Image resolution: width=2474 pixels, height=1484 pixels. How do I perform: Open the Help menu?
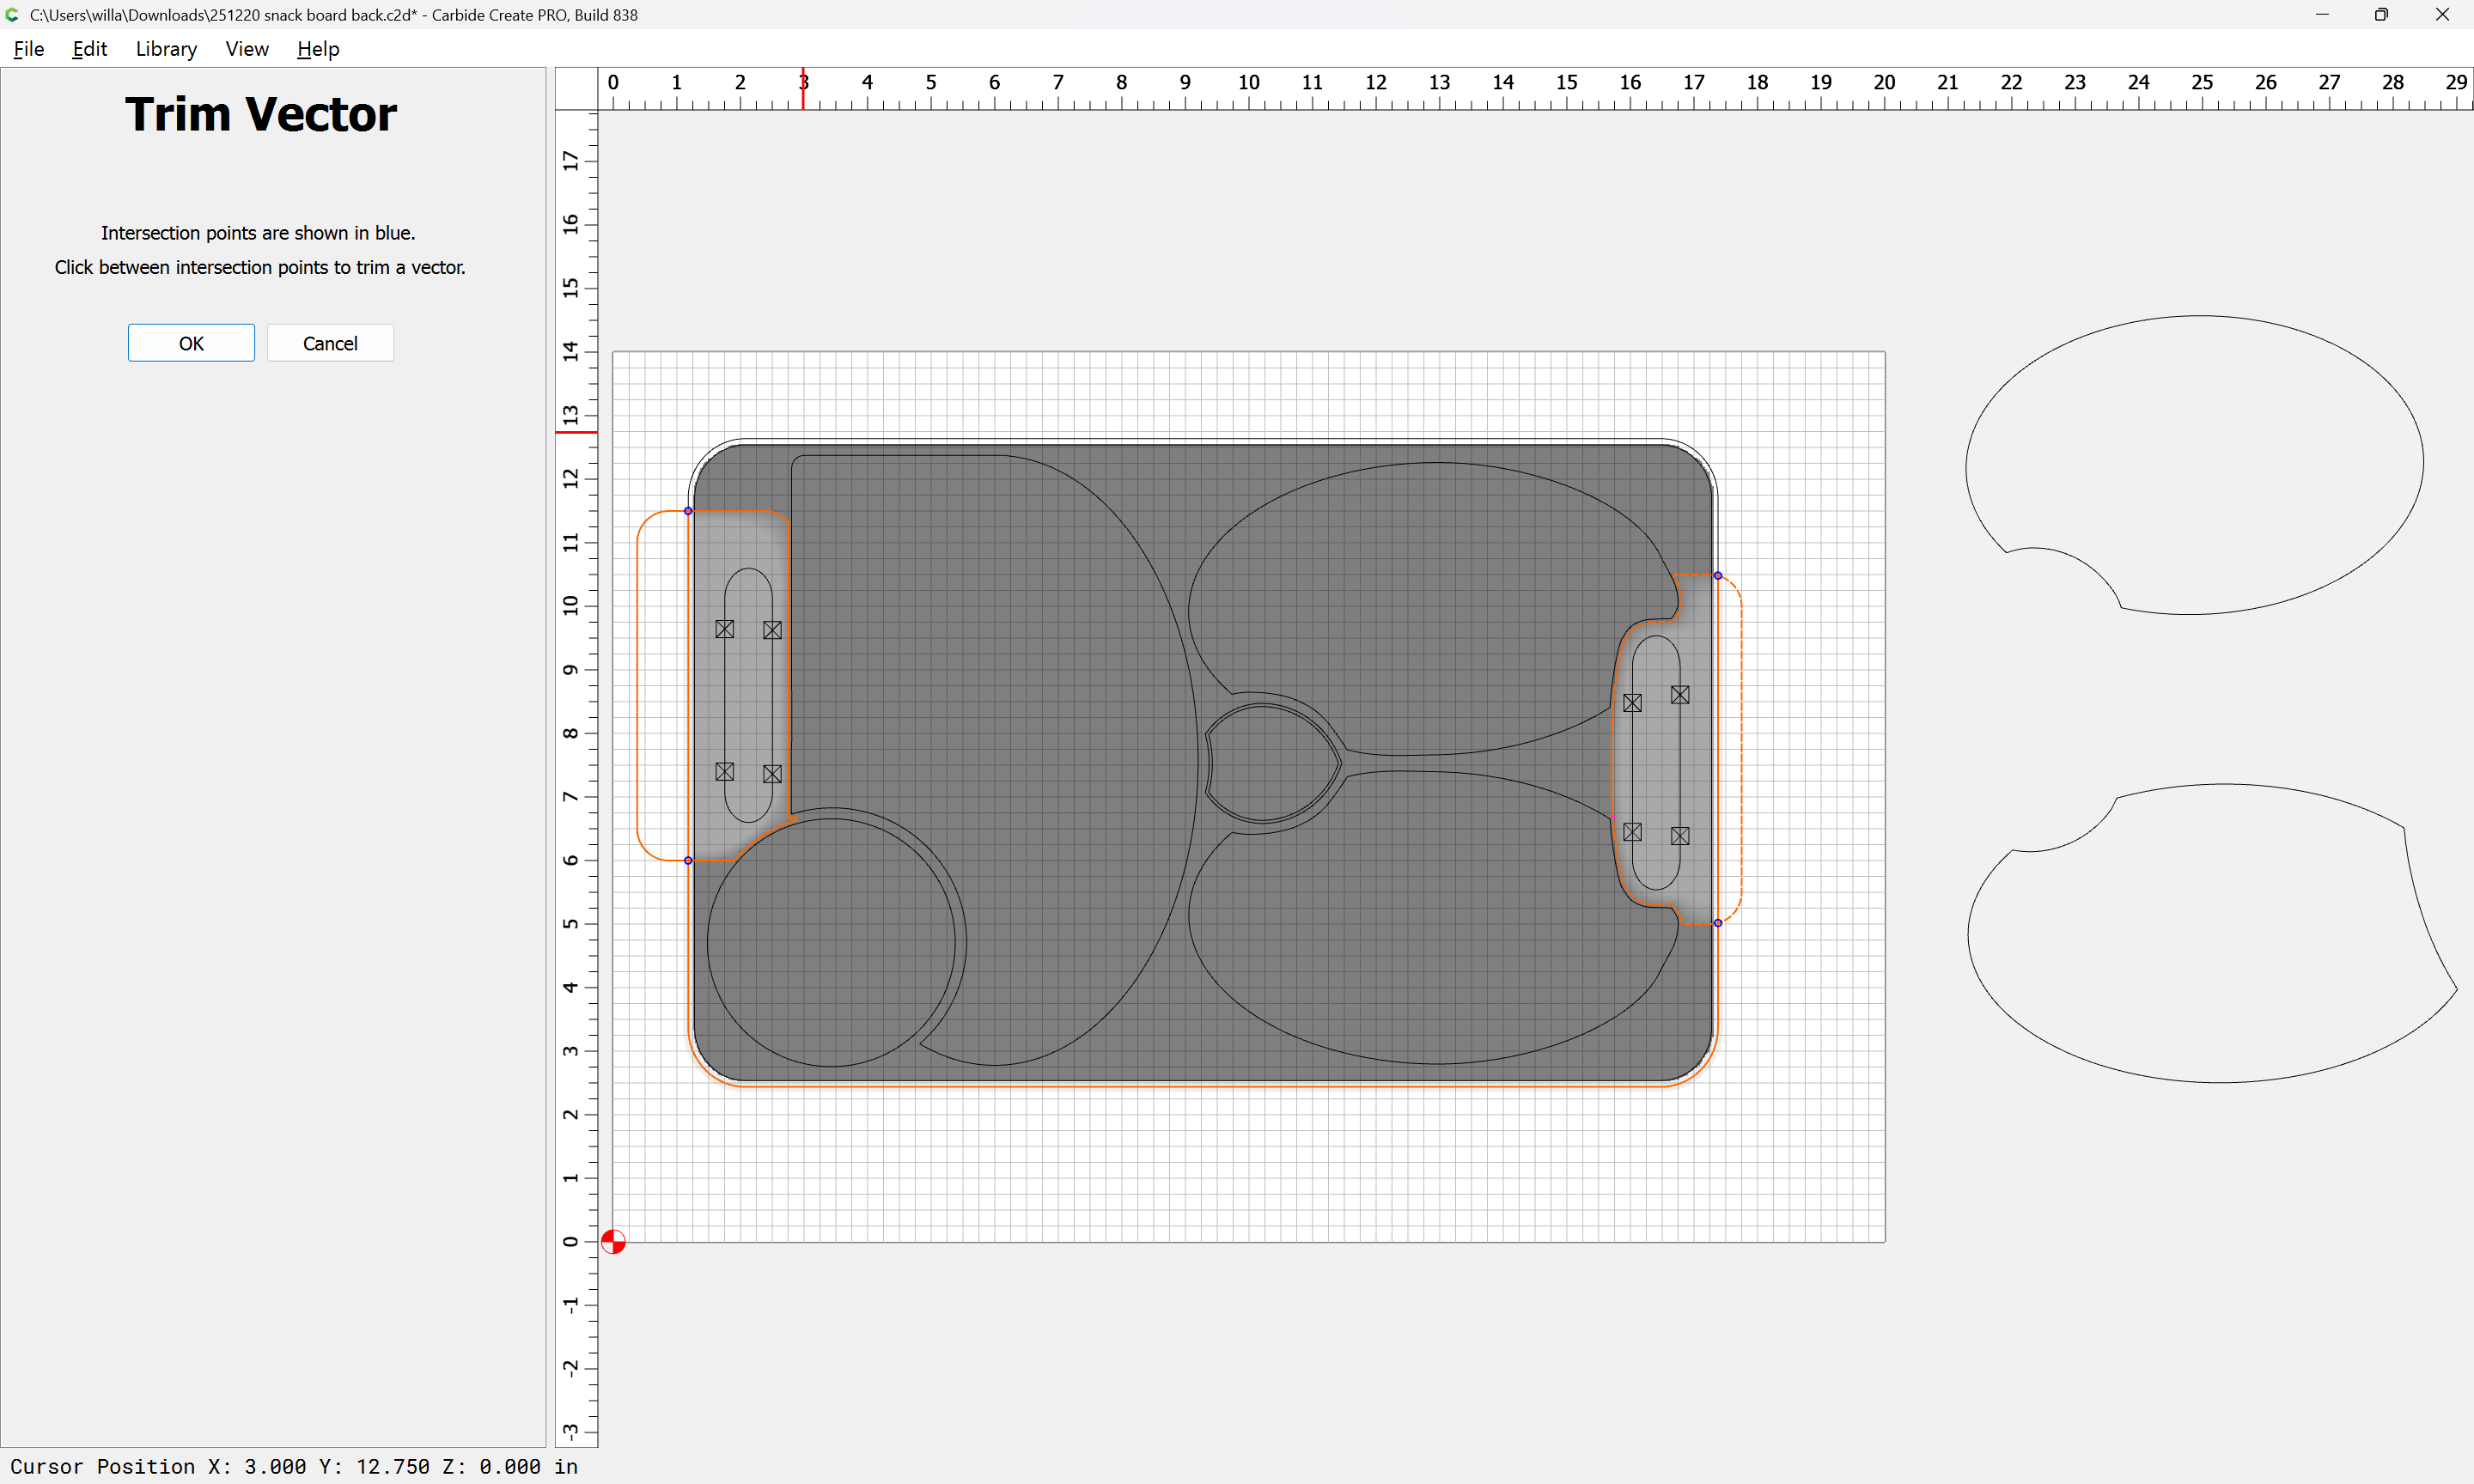318,49
